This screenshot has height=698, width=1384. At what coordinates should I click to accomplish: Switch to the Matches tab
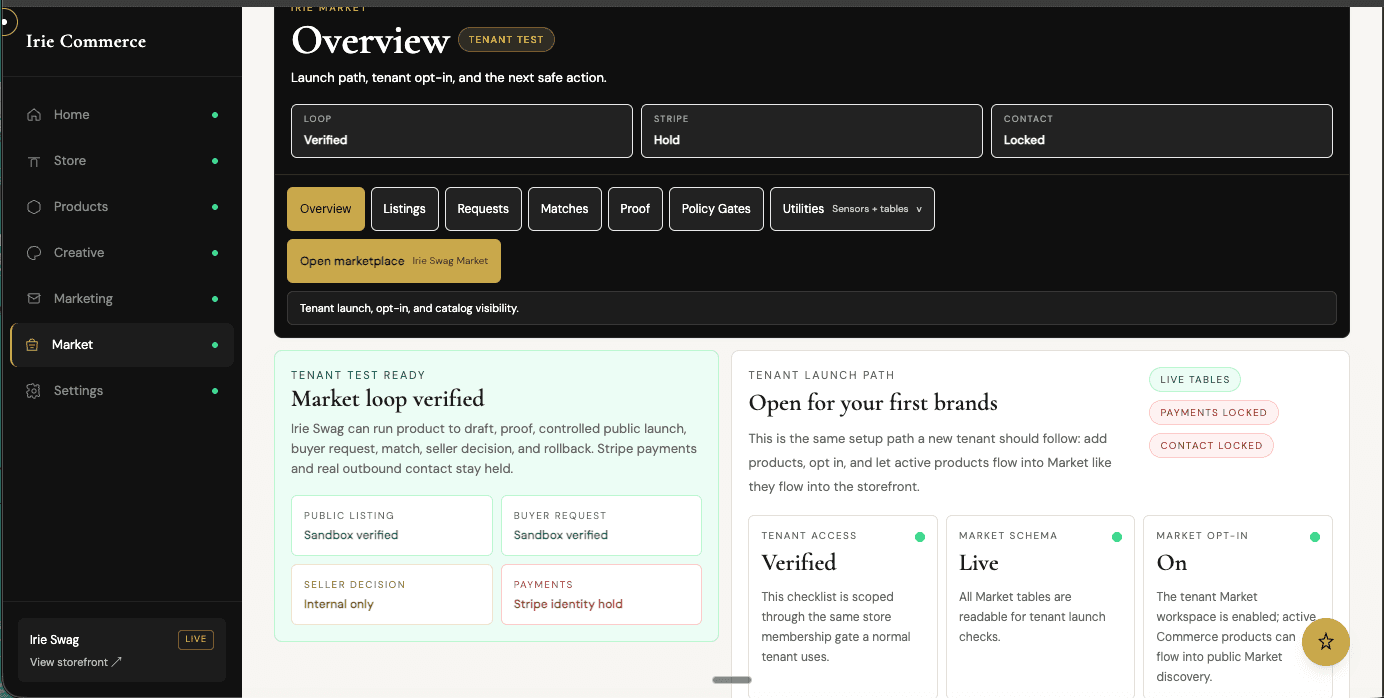[565, 209]
